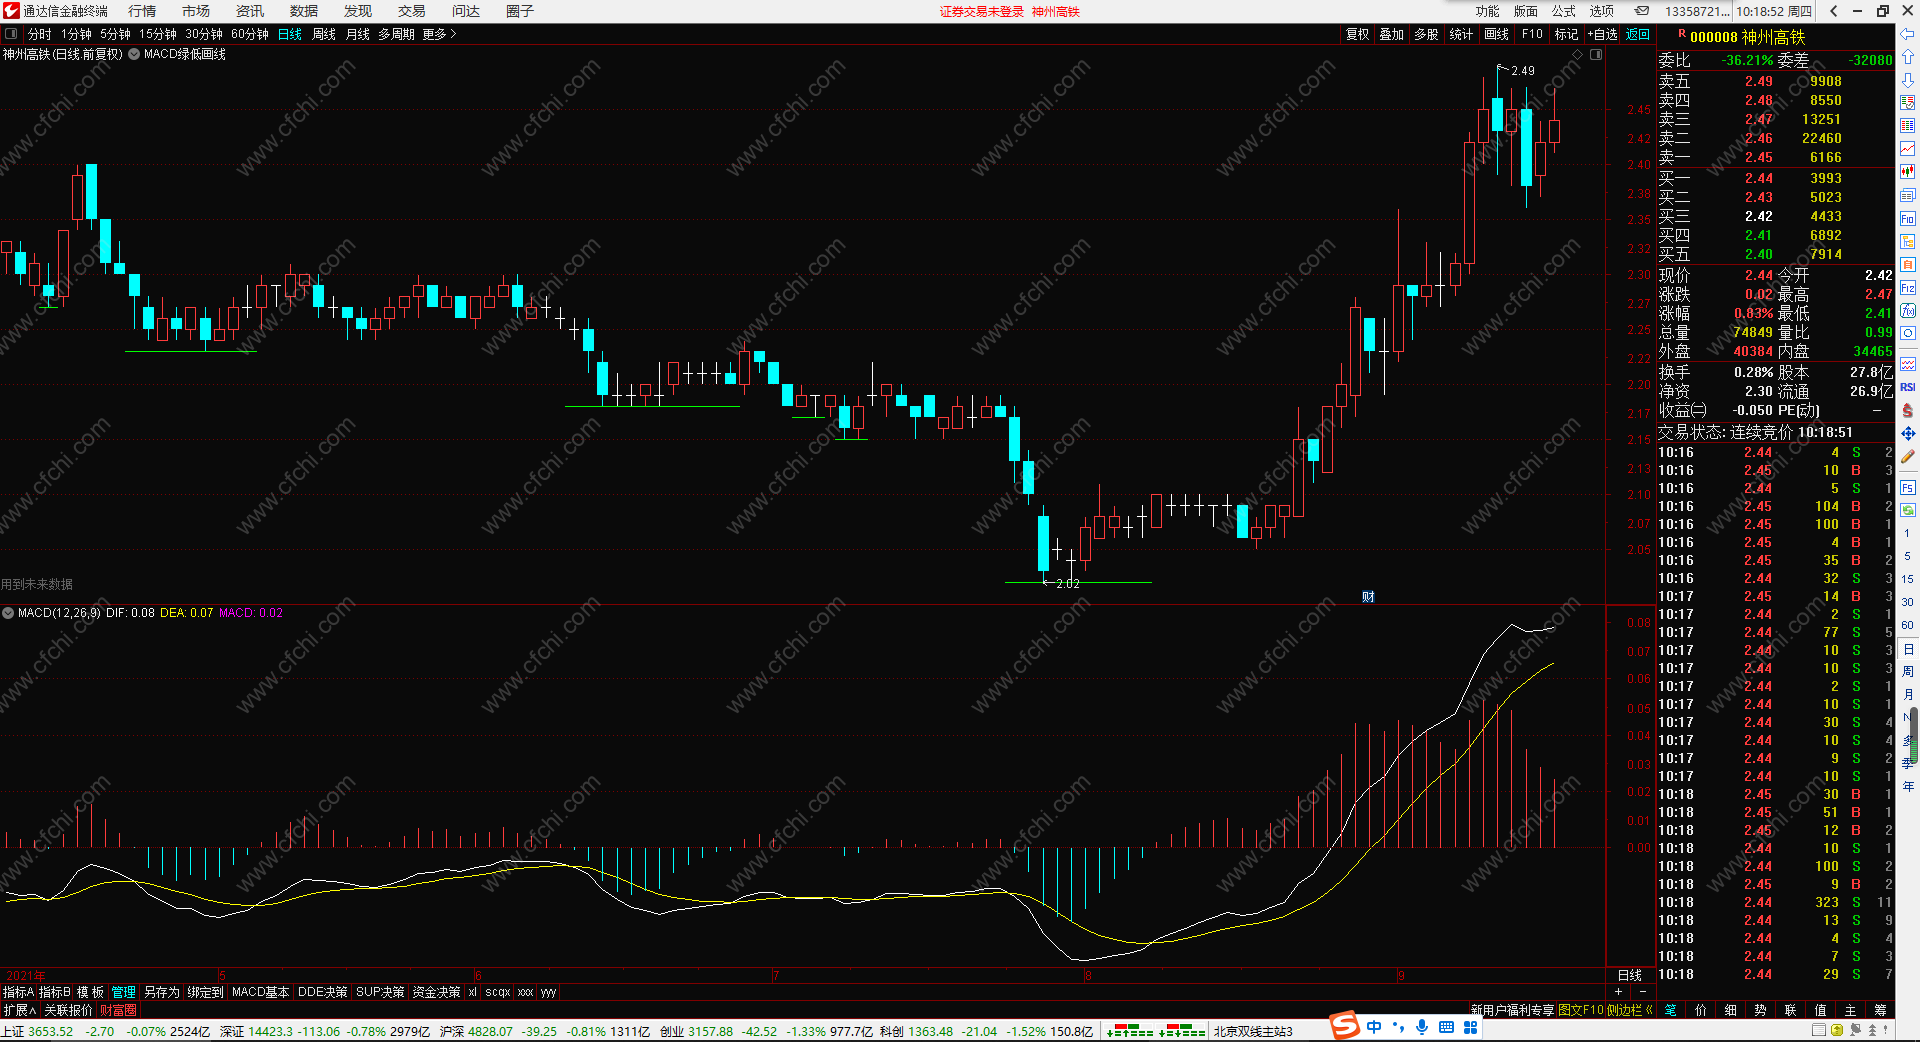
Task: Select the 价 price distribution tab
Action: (1701, 1010)
